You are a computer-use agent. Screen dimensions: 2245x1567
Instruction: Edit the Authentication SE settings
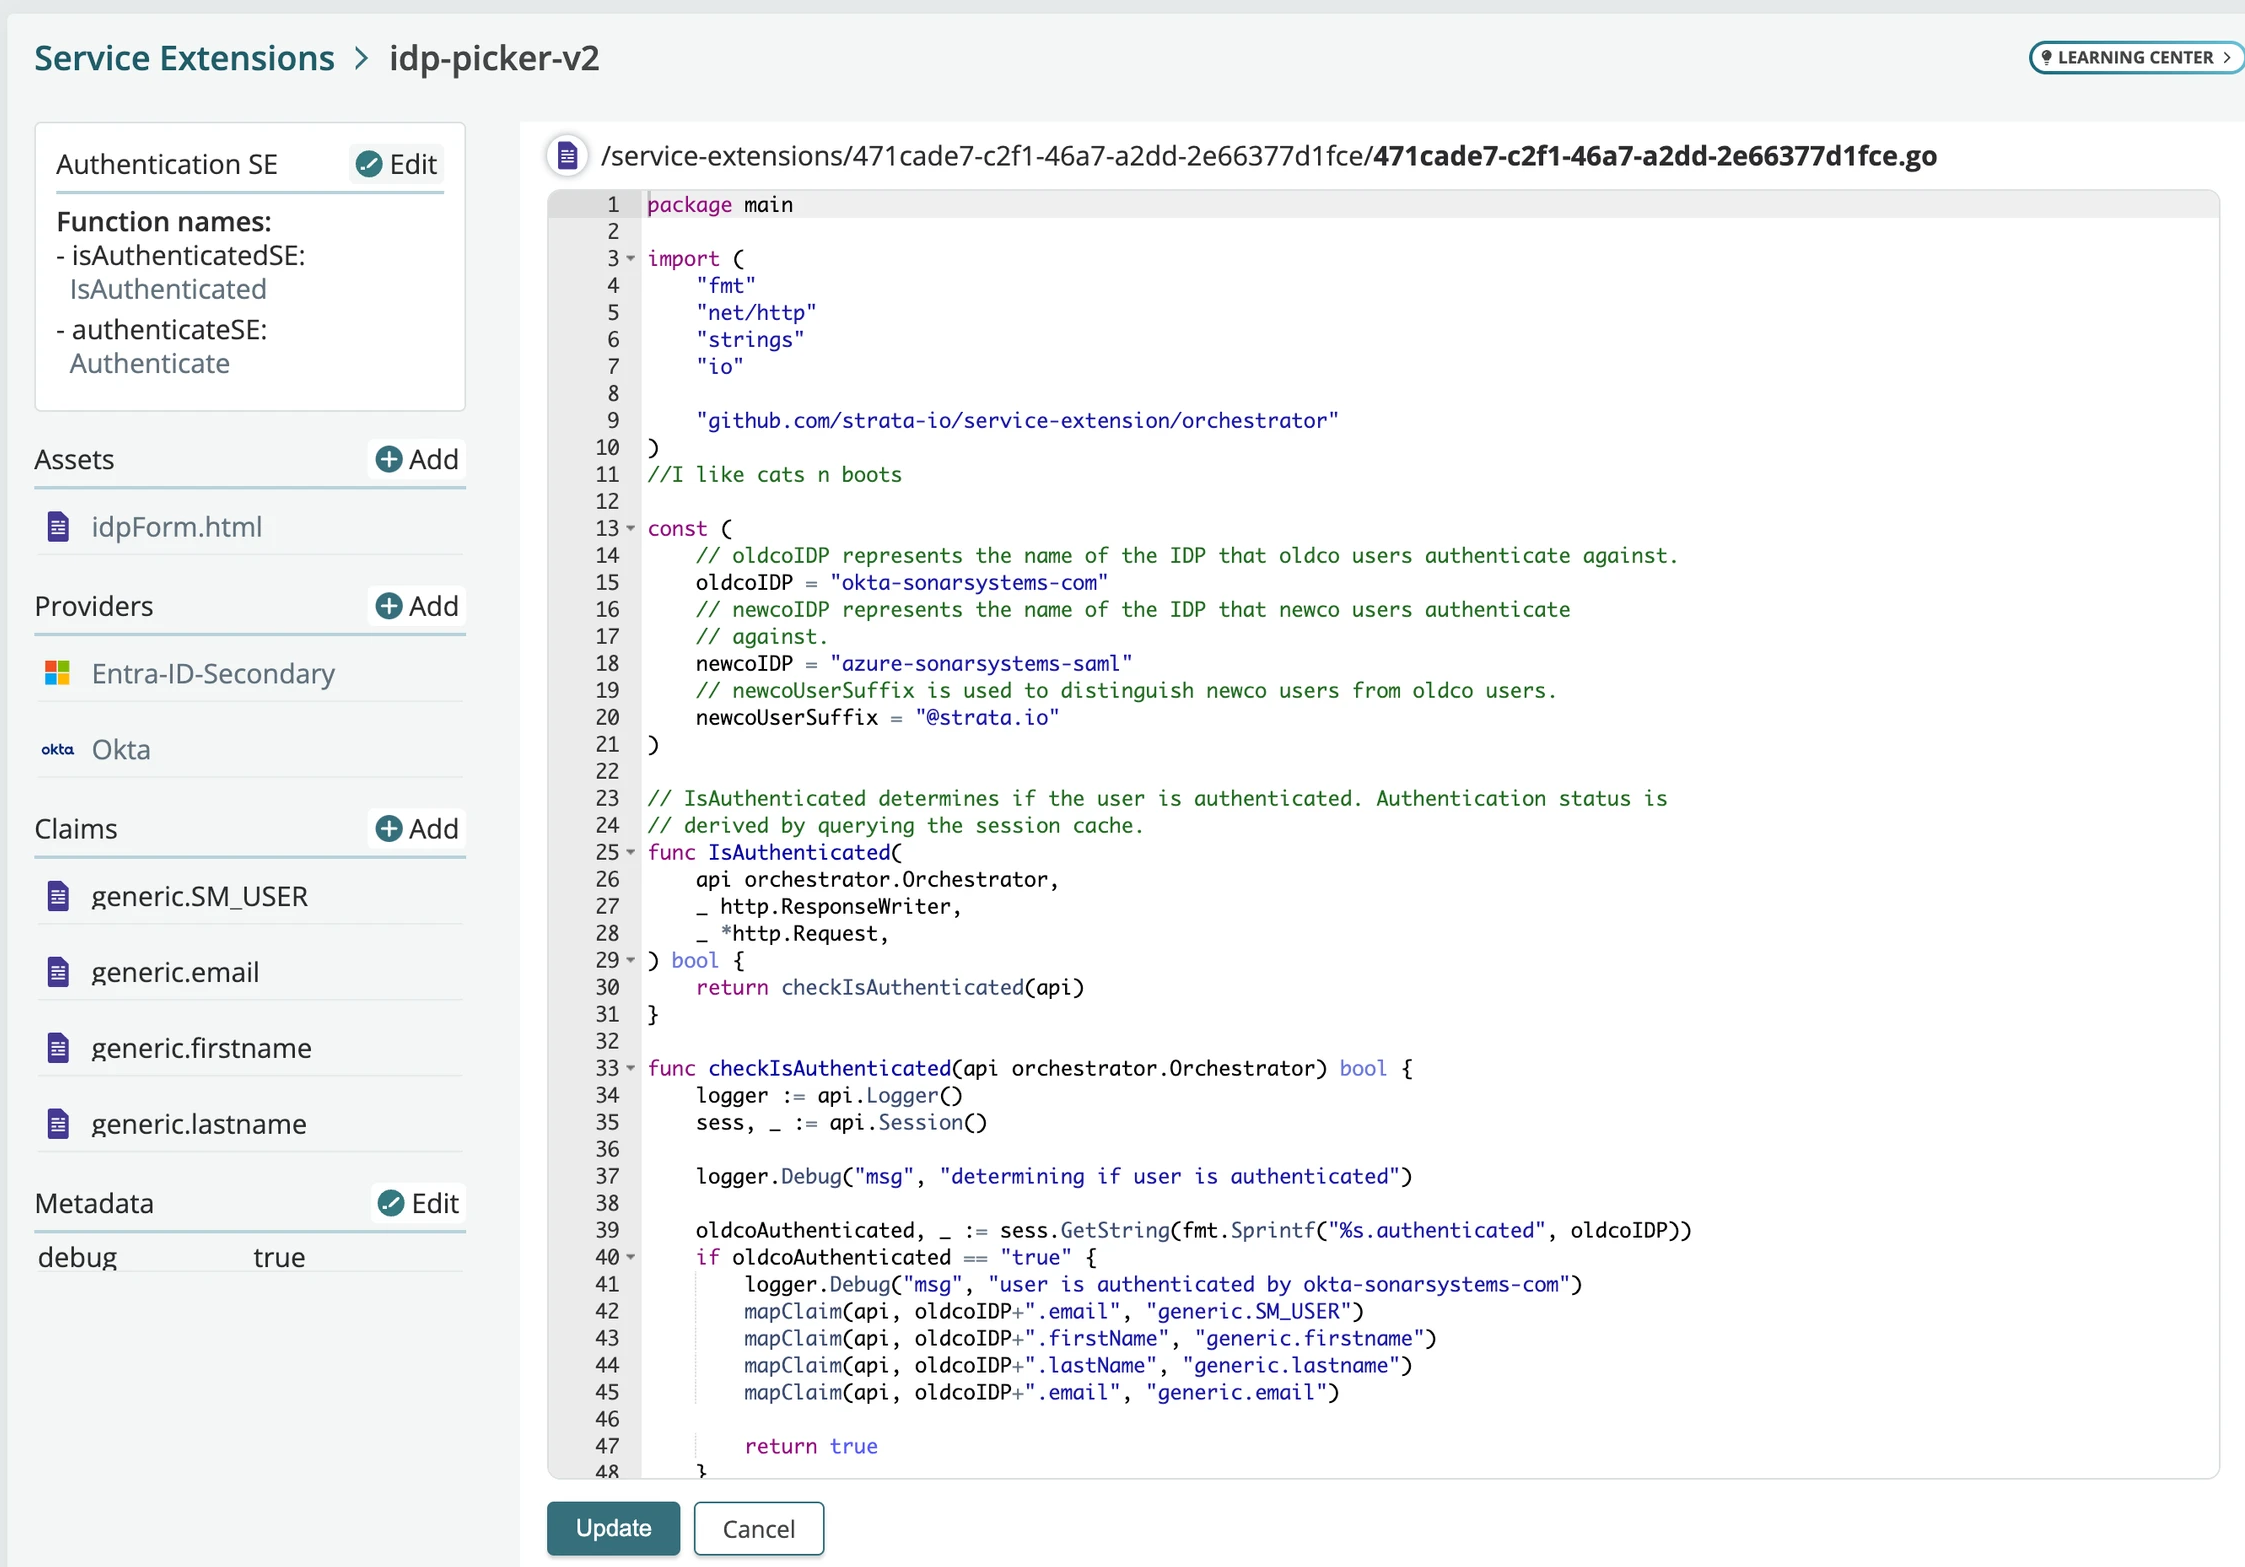point(398,163)
